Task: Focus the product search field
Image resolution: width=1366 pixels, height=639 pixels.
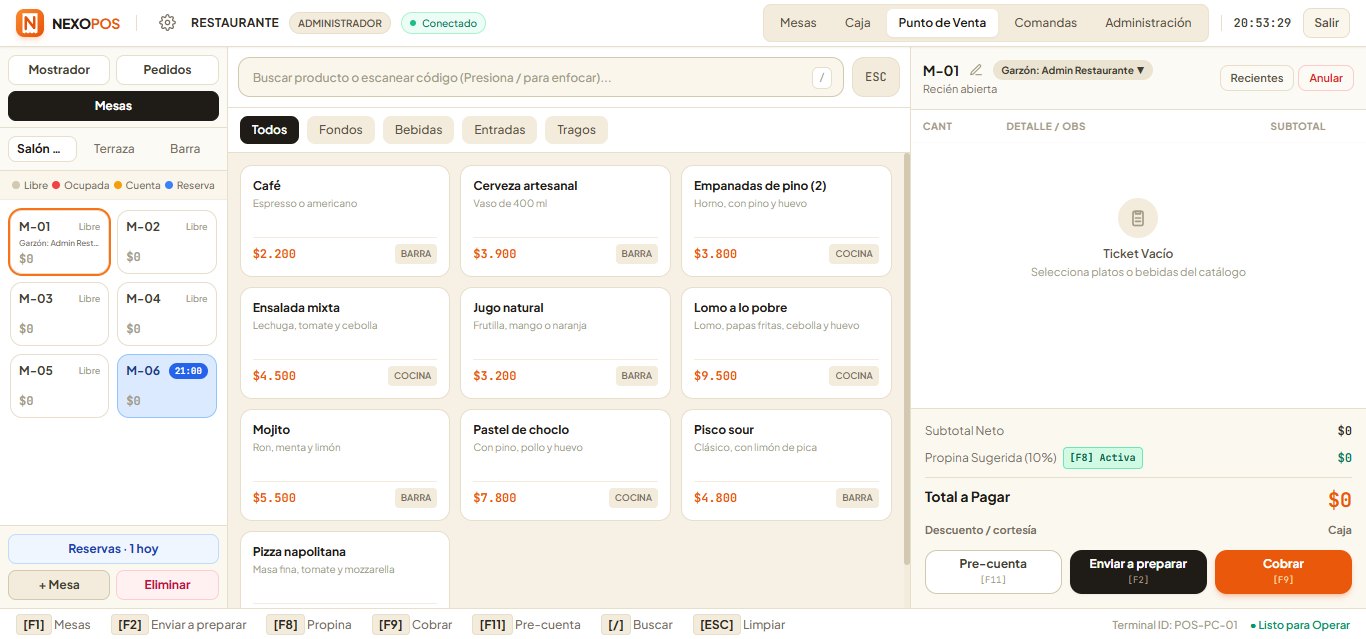Action: (x=541, y=77)
